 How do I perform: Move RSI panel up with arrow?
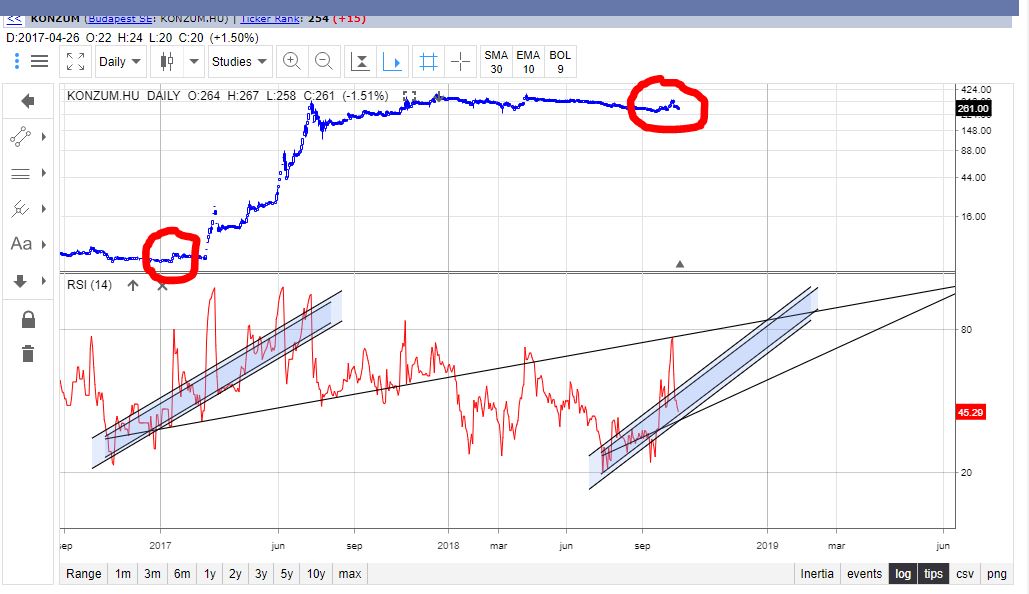coord(133,286)
